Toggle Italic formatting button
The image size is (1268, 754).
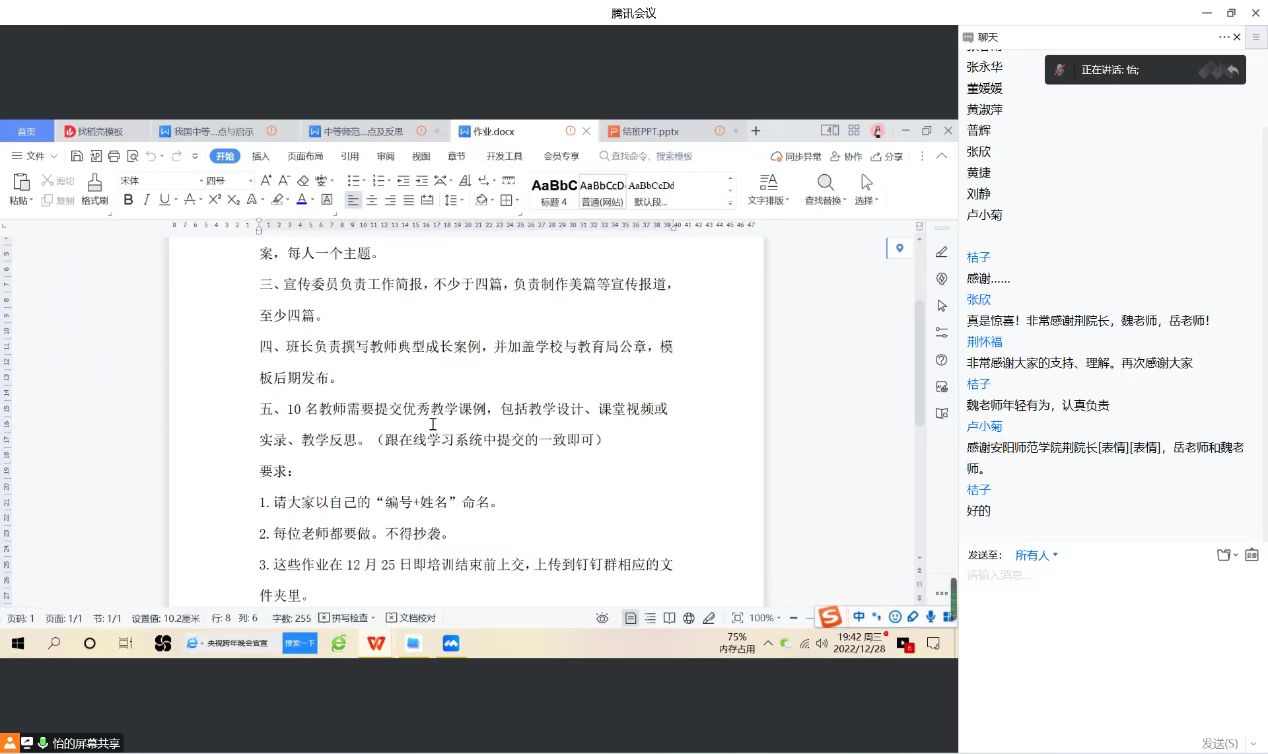click(146, 200)
